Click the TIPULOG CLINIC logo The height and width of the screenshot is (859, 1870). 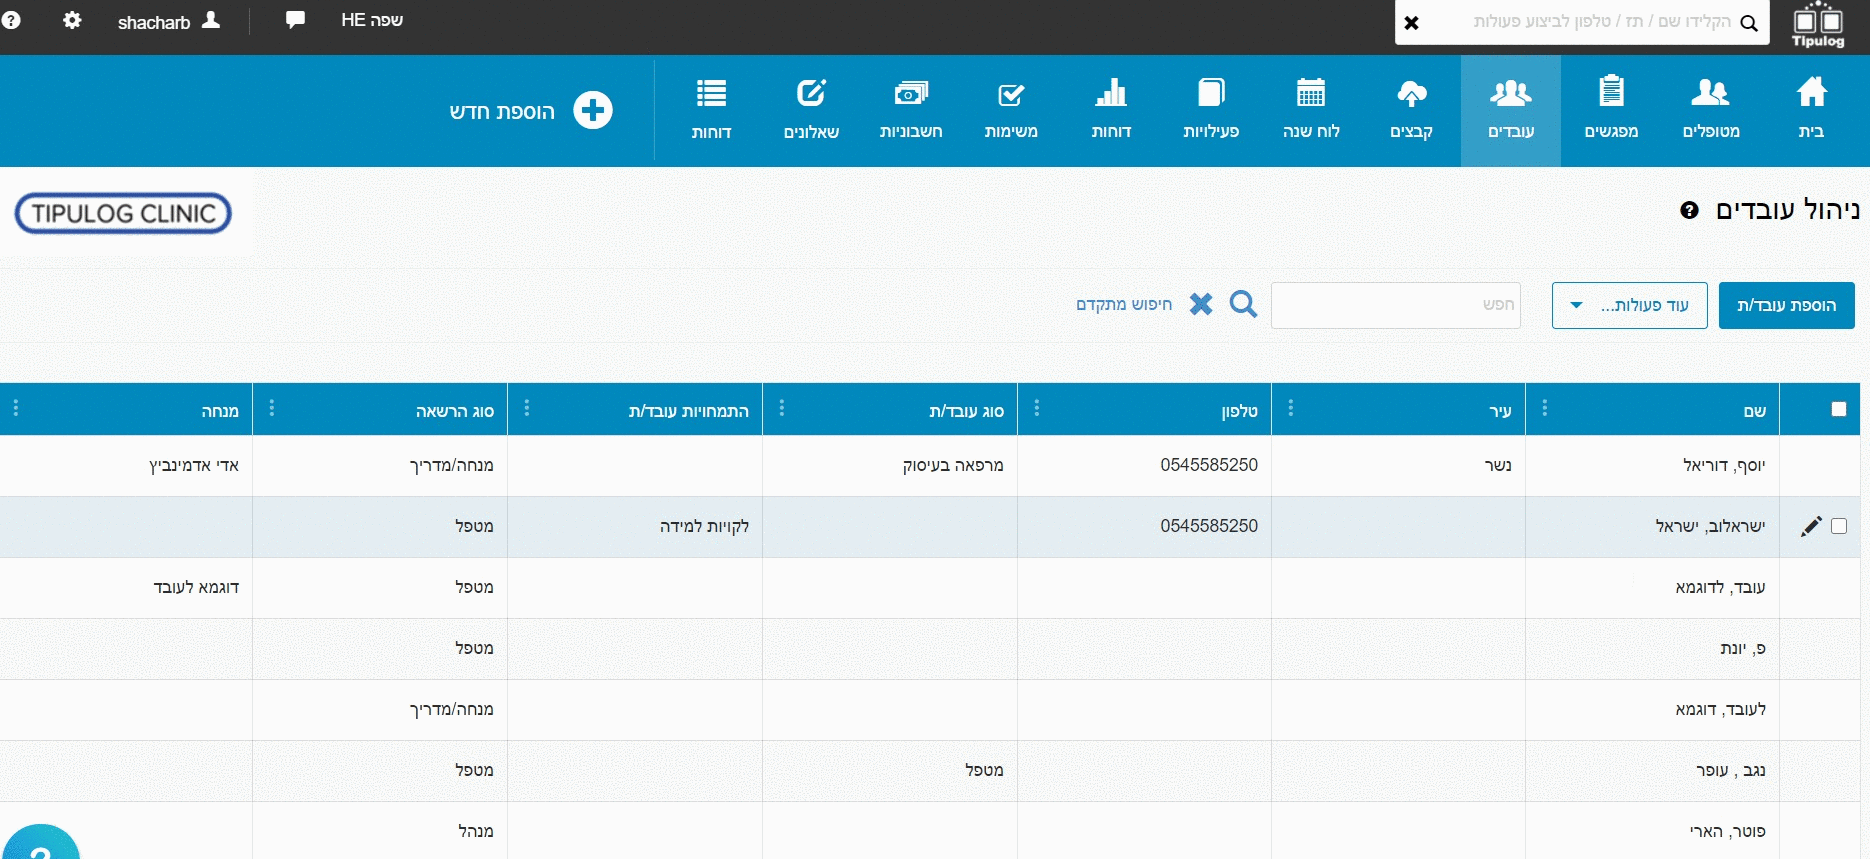tap(123, 213)
